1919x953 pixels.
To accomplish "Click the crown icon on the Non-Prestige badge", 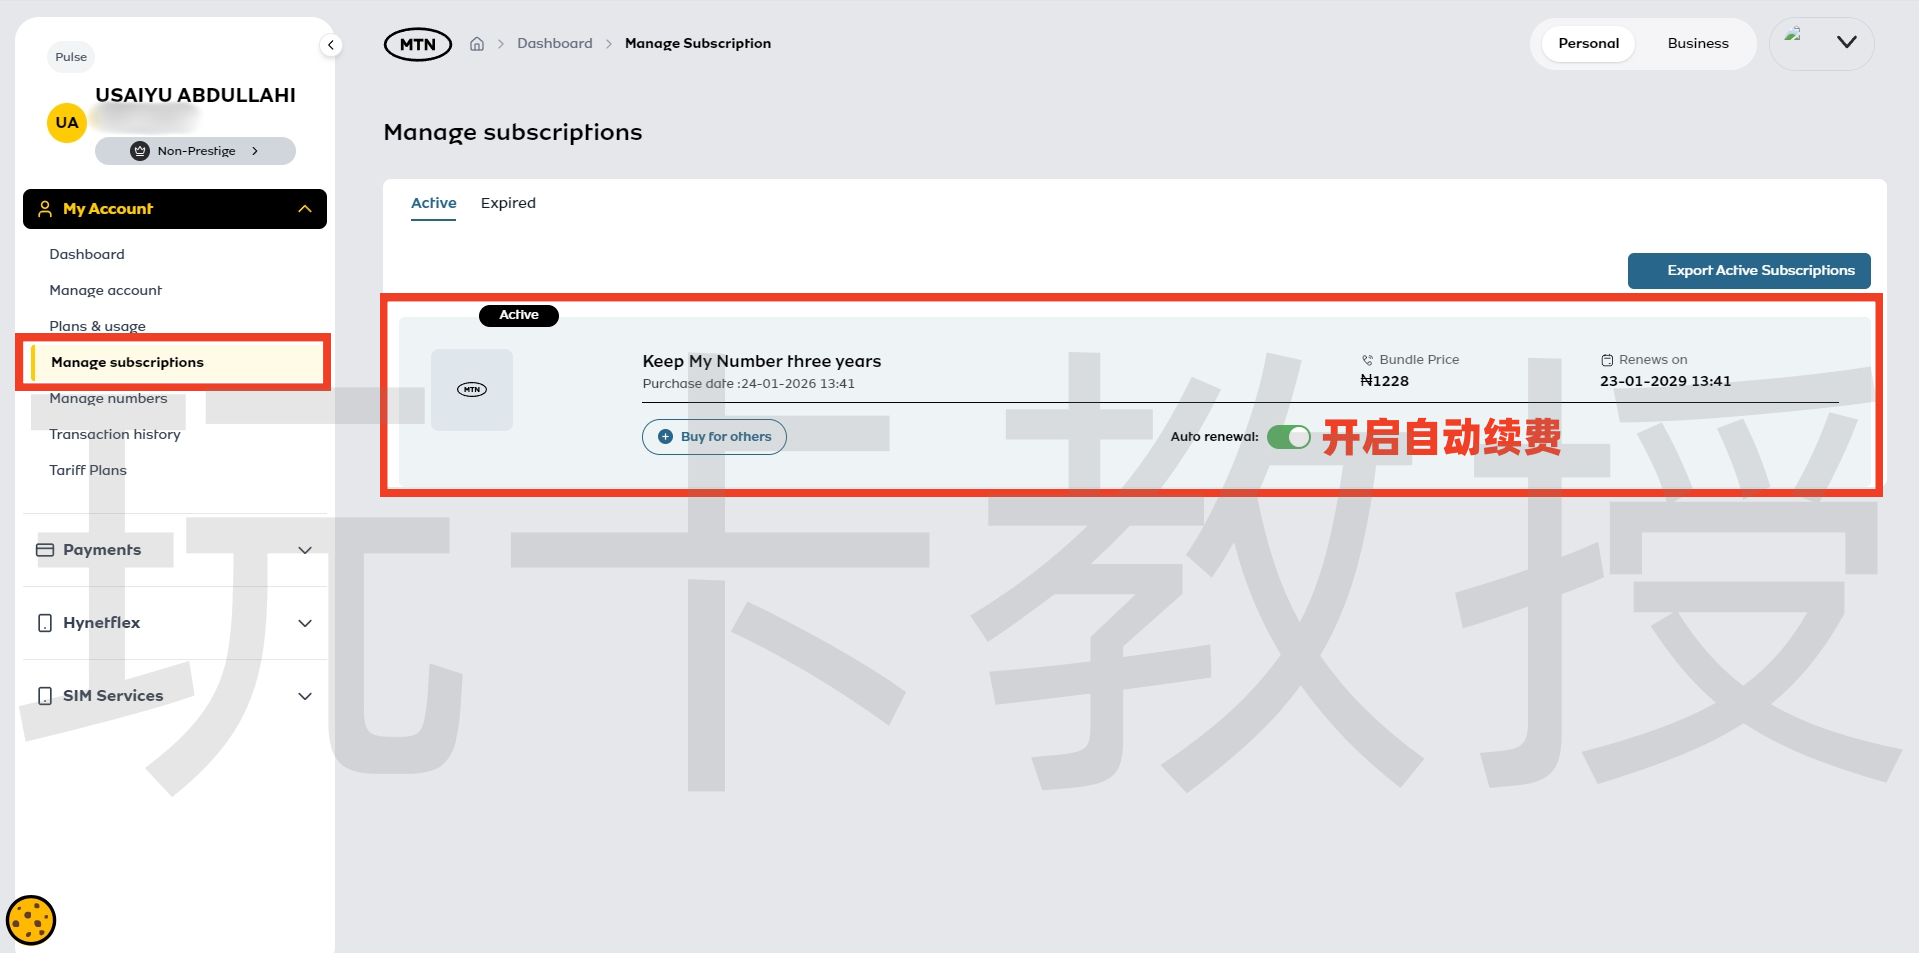I will (139, 151).
